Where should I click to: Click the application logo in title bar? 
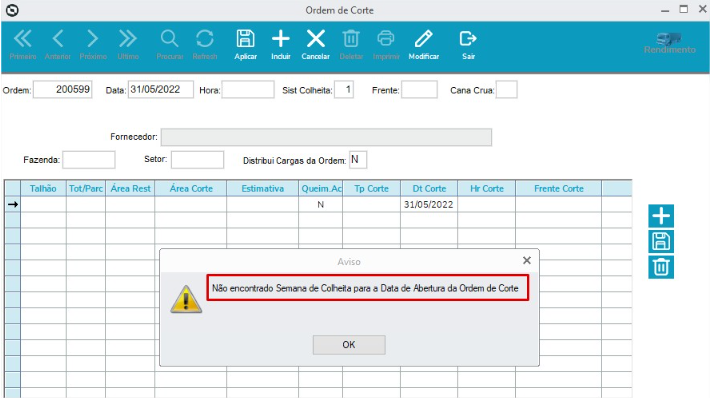tap(12, 10)
